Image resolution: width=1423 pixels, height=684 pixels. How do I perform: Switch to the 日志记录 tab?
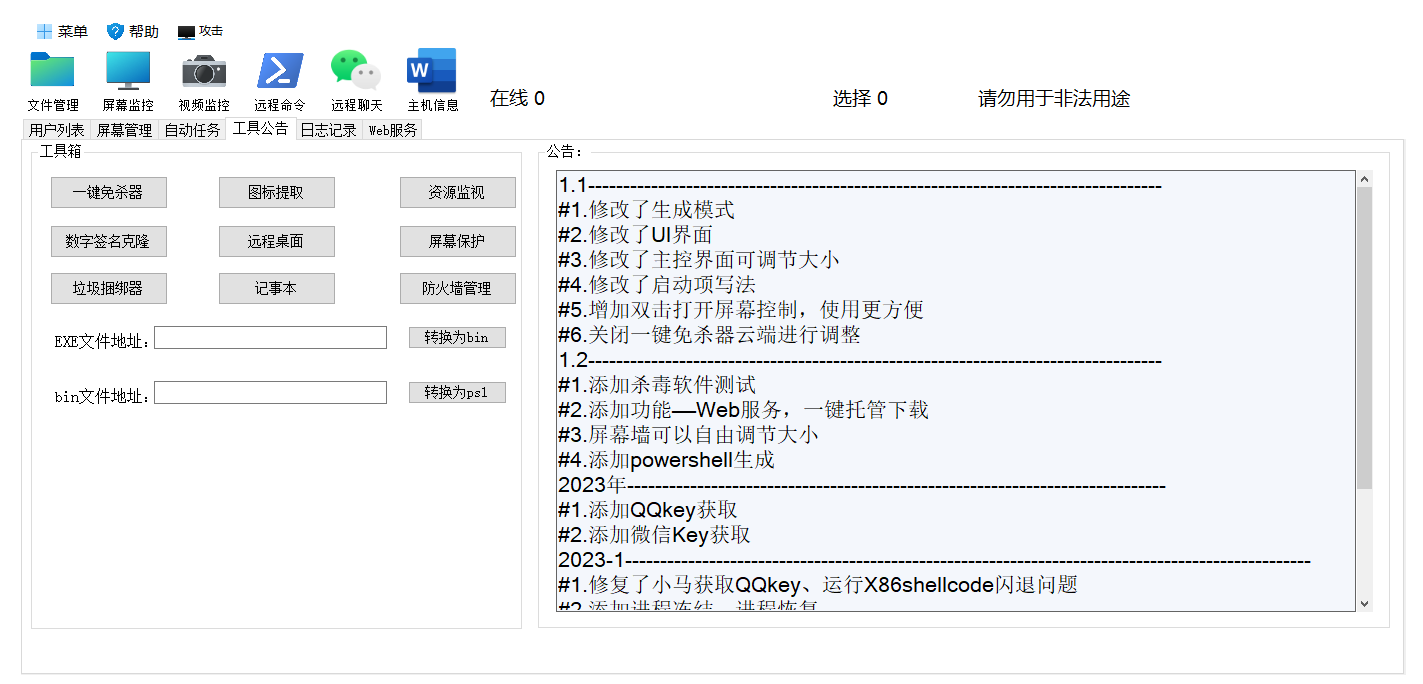click(x=329, y=130)
